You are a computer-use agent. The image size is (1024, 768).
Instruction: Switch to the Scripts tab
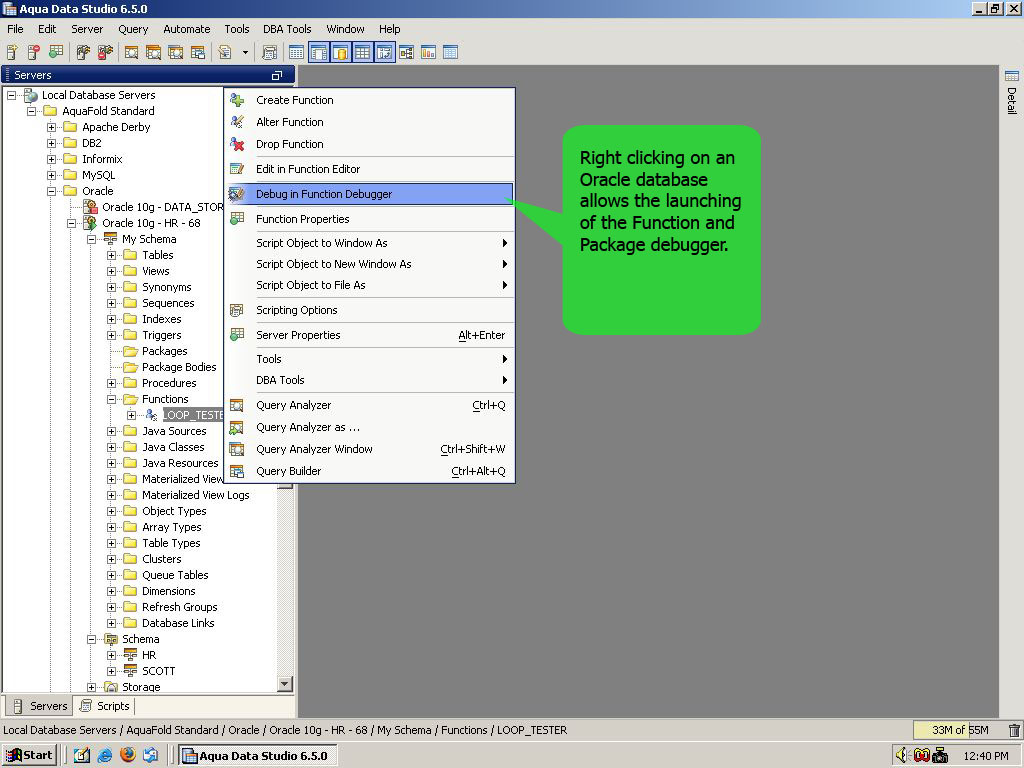(105, 706)
